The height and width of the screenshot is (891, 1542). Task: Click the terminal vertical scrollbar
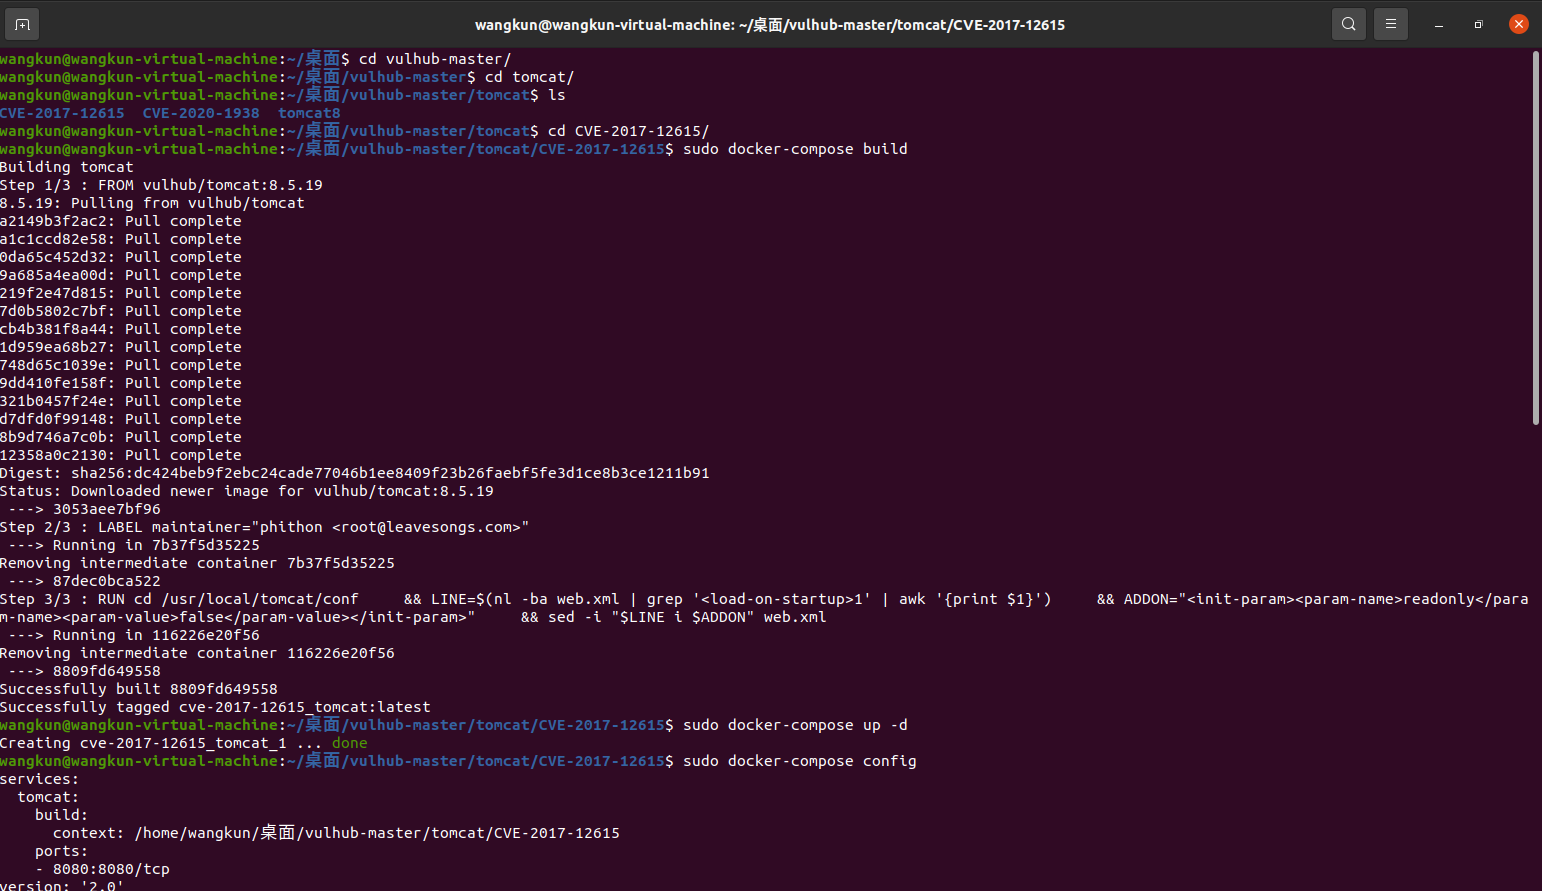(x=1536, y=238)
